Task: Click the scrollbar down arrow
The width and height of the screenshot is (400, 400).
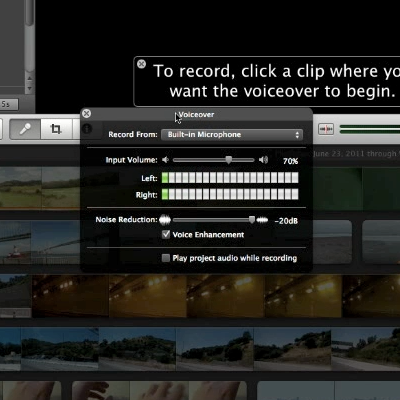Action: pyautogui.click(x=30, y=88)
